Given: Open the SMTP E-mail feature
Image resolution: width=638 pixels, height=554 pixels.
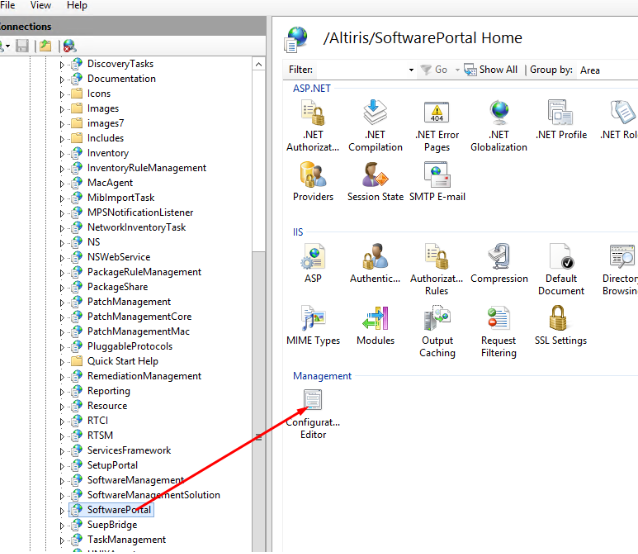Looking at the screenshot, I should click(437, 176).
